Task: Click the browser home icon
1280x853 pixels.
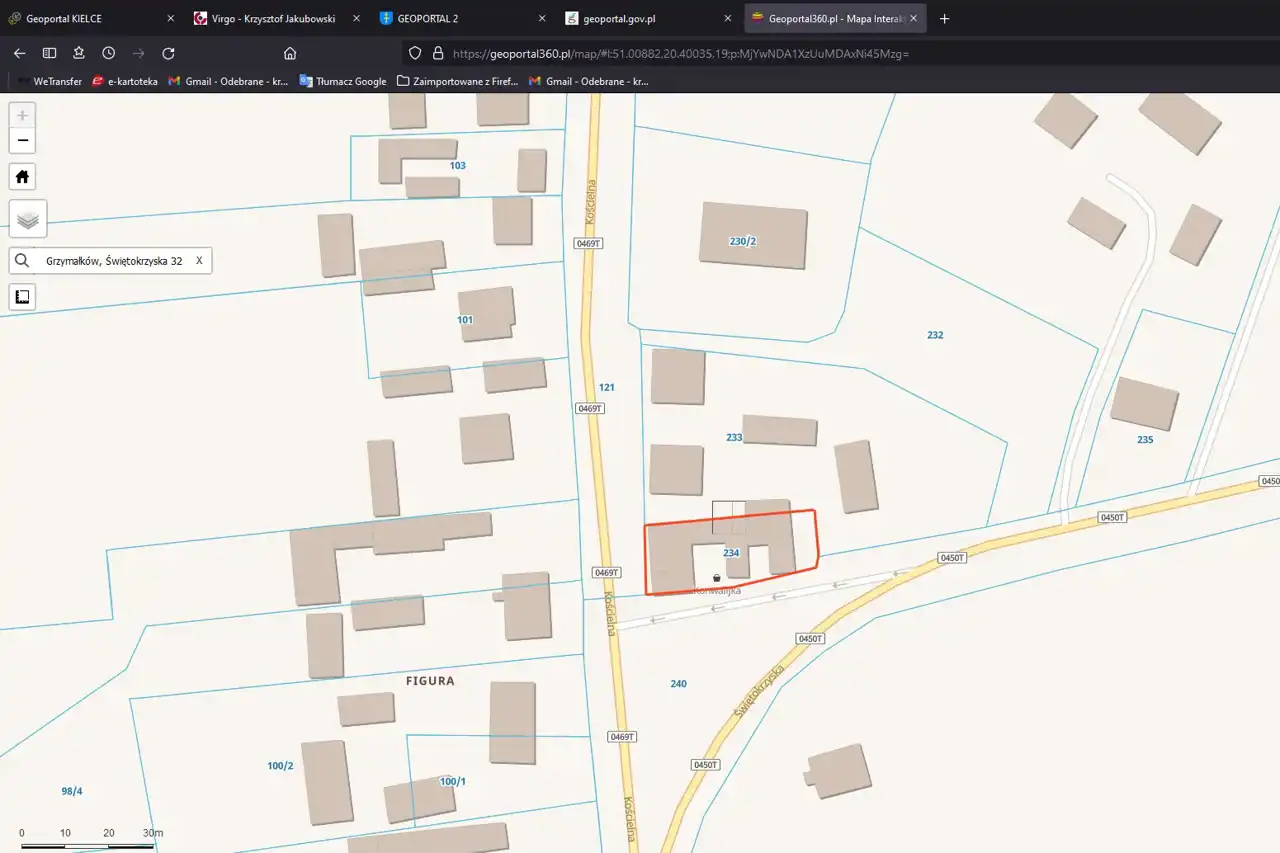Action: 290,53
